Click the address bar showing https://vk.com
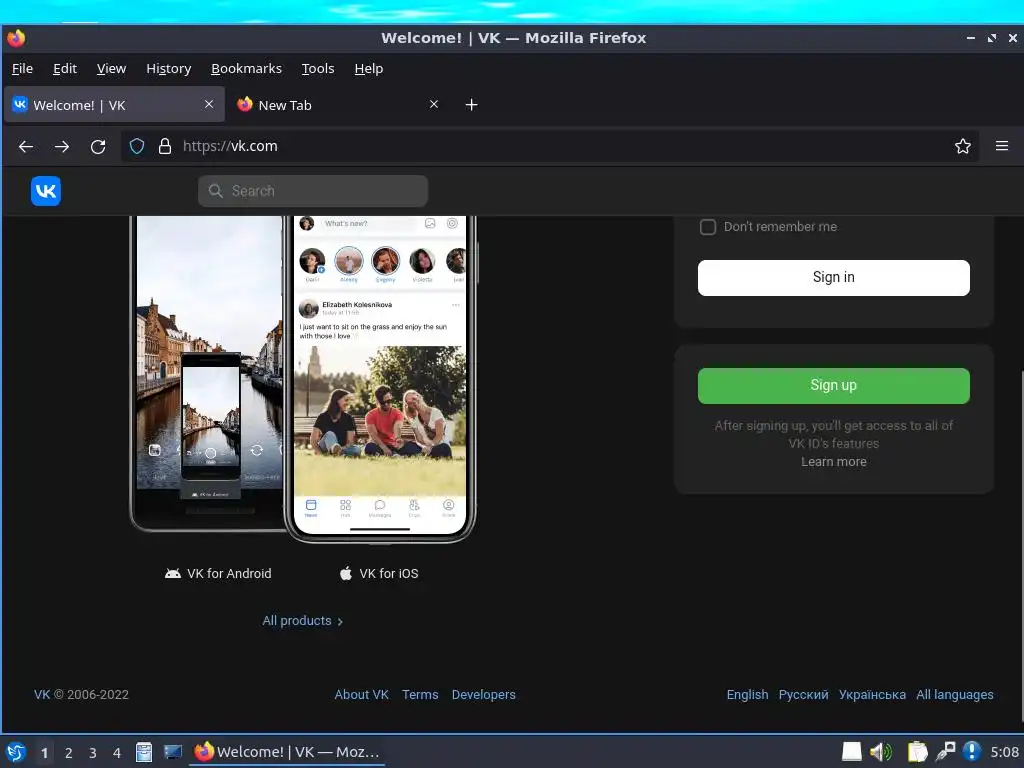This screenshot has height=768, width=1024. (549, 146)
